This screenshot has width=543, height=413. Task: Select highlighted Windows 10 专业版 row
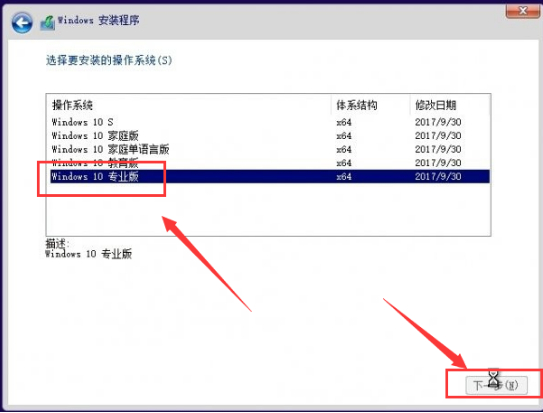(x=270, y=176)
